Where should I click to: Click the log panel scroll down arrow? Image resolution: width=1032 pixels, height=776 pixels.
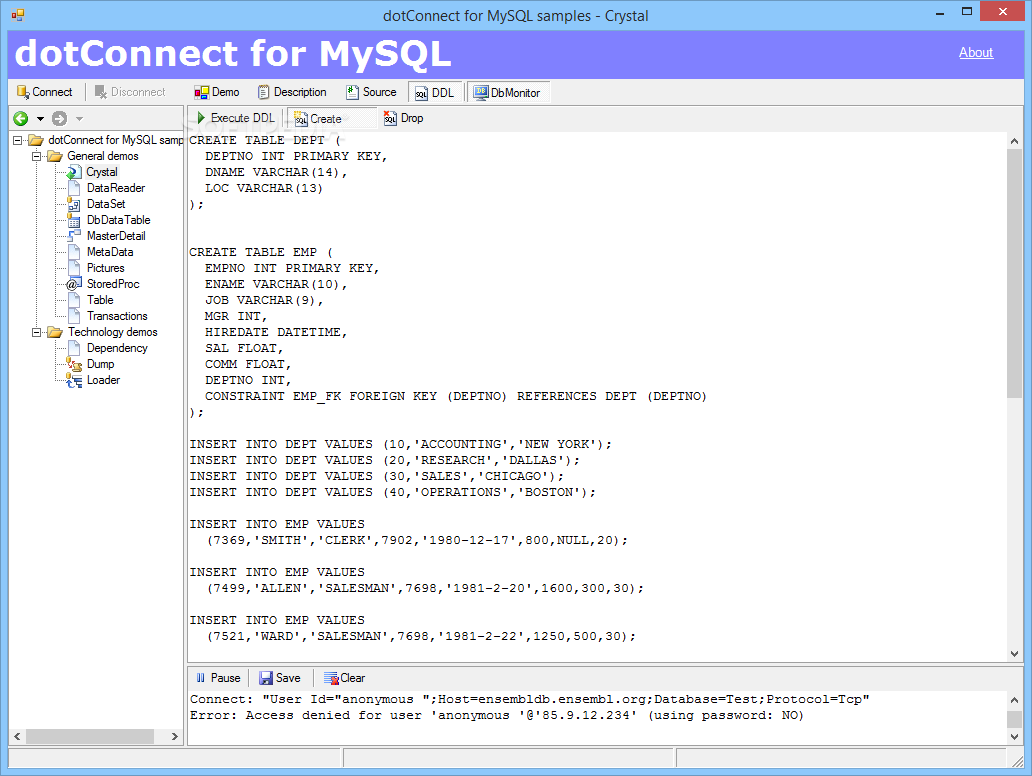[1014, 737]
